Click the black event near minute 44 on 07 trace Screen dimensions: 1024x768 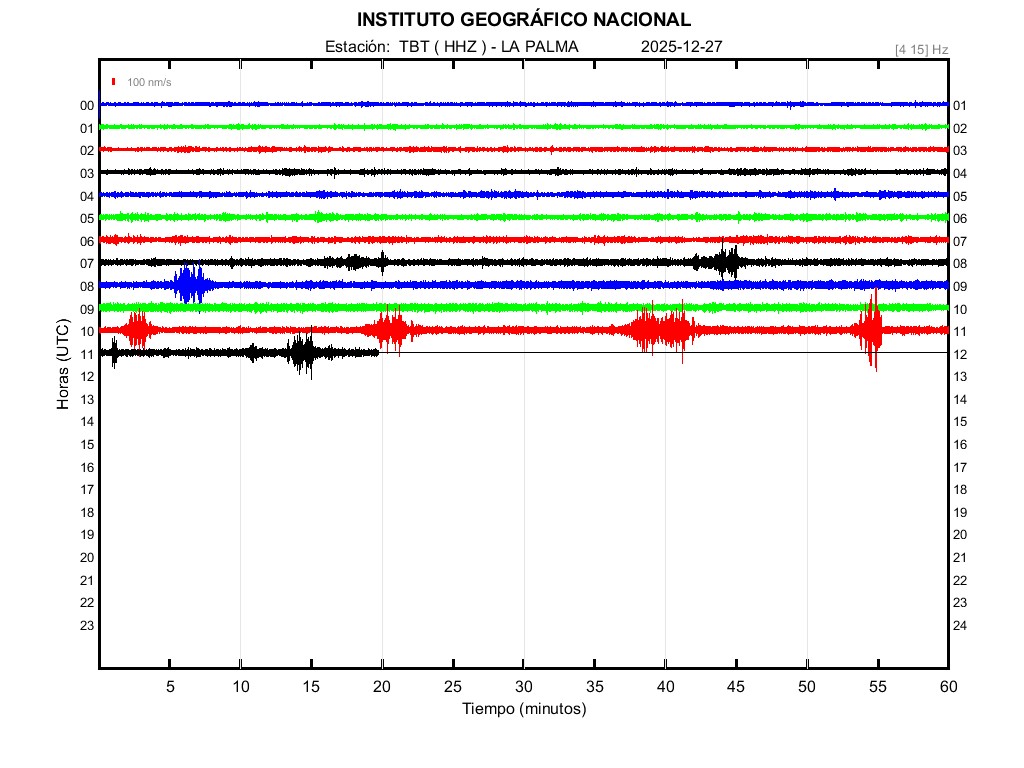click(x=726, y=262)
